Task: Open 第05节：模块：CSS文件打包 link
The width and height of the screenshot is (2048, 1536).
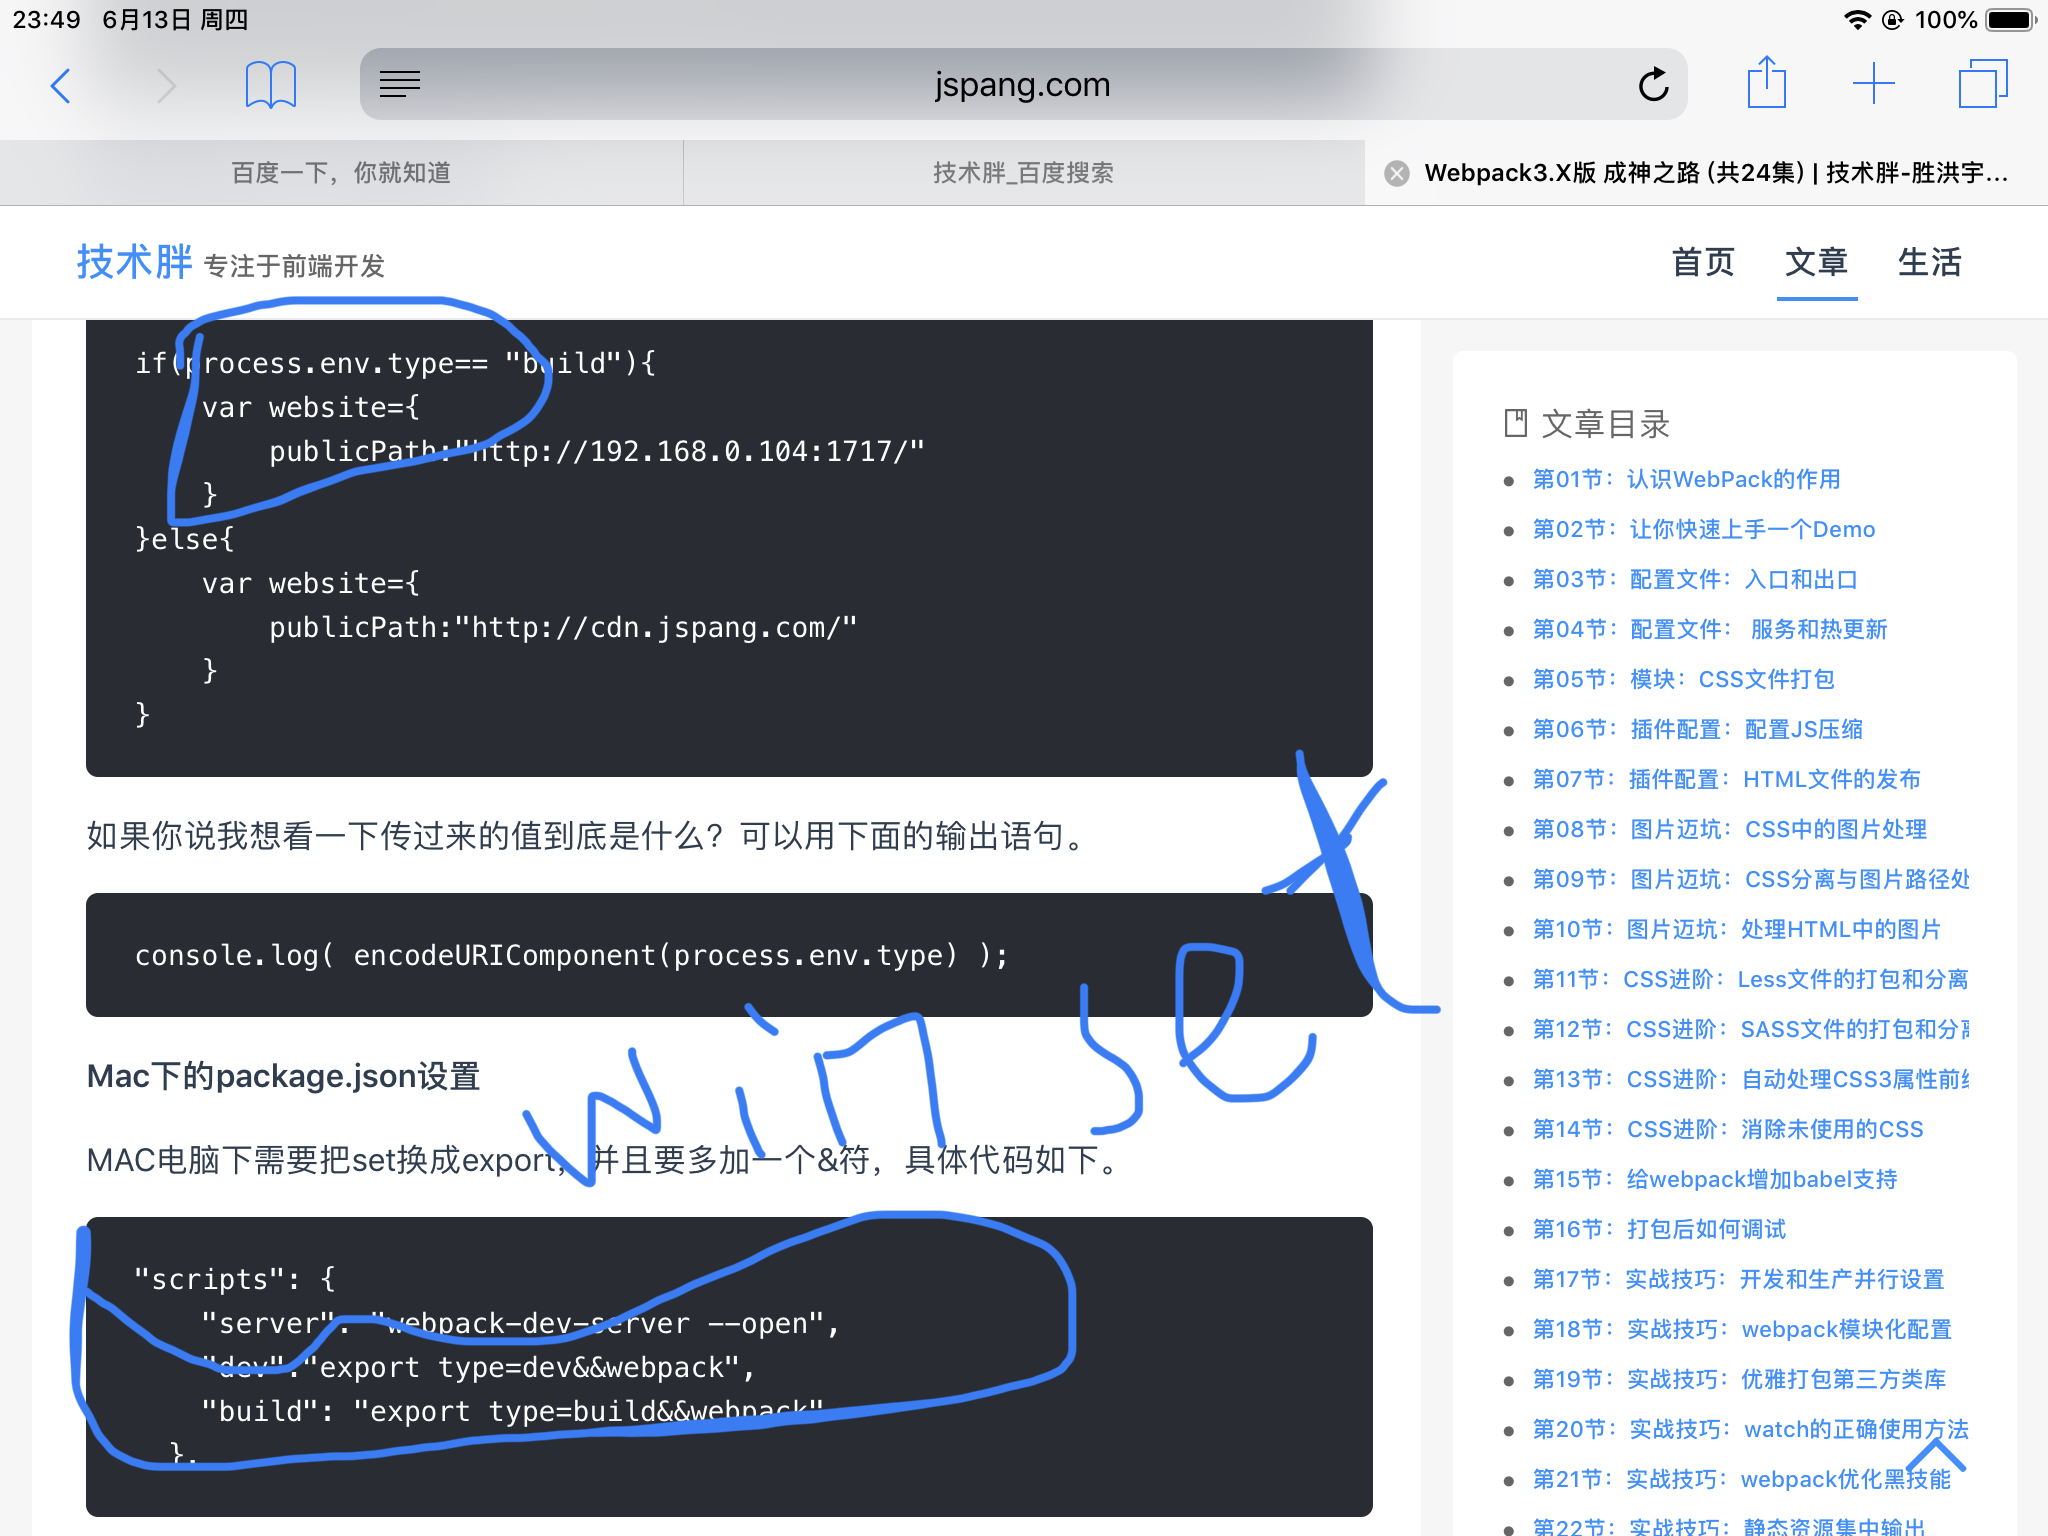Action: (1683, 680)
